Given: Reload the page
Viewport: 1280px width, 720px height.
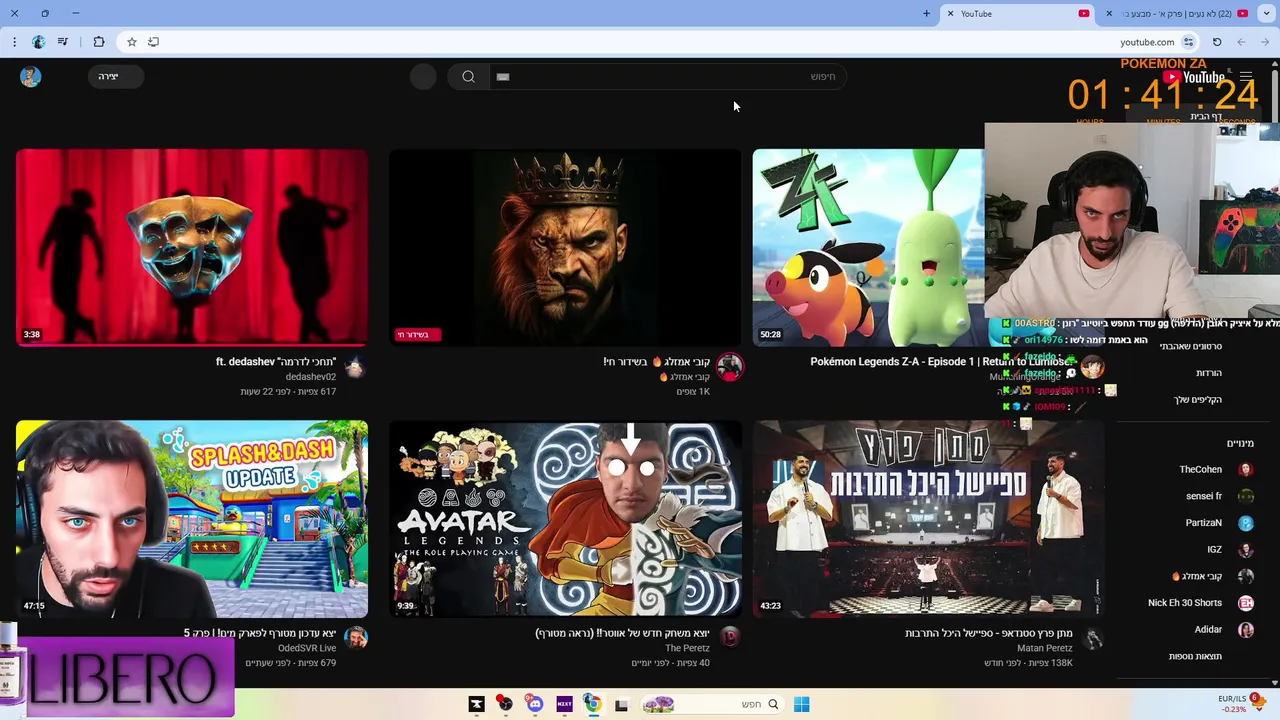Looking at the screenshot, I should 1217,42.
